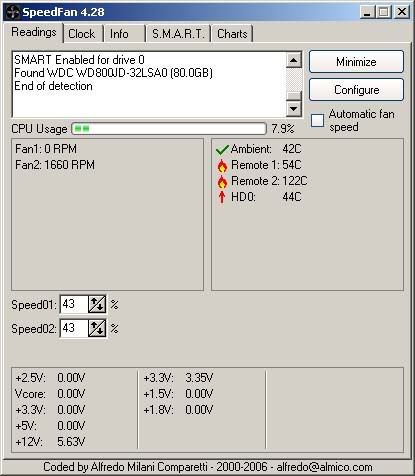The height and width of the screenshot is (476, 415).
Task: Click the 'SMART Enabled for drive 0' log line
Action: click(x=79, y=60)
